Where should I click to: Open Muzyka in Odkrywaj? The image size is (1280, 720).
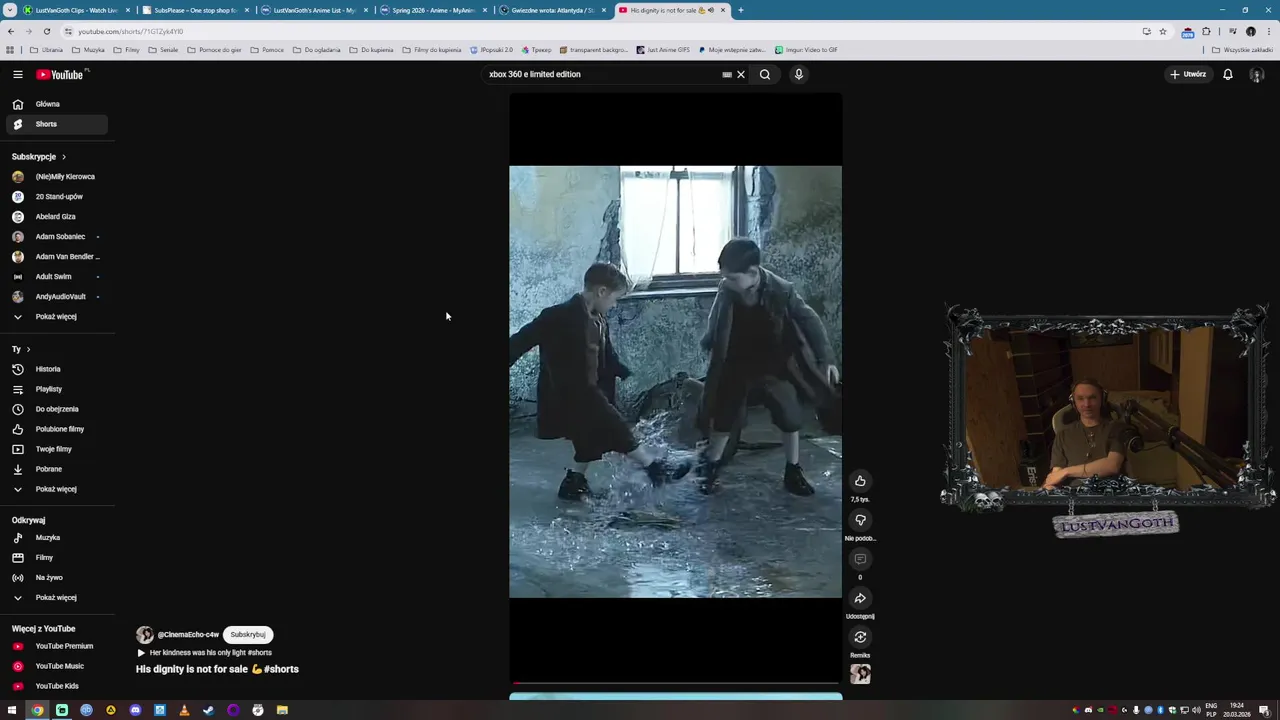pos(55,537)
